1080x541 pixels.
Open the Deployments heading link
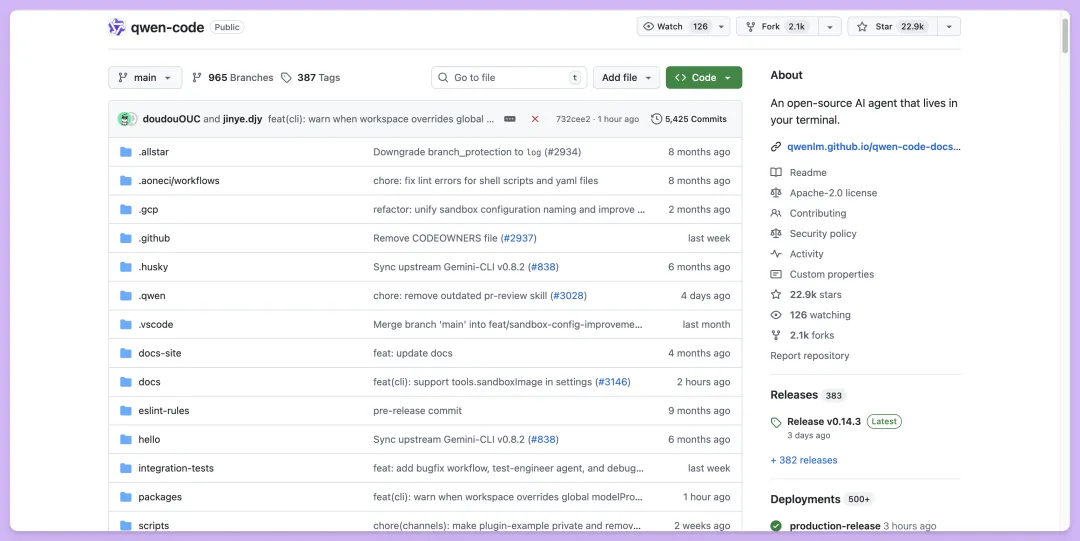click(x=805, y=499)
